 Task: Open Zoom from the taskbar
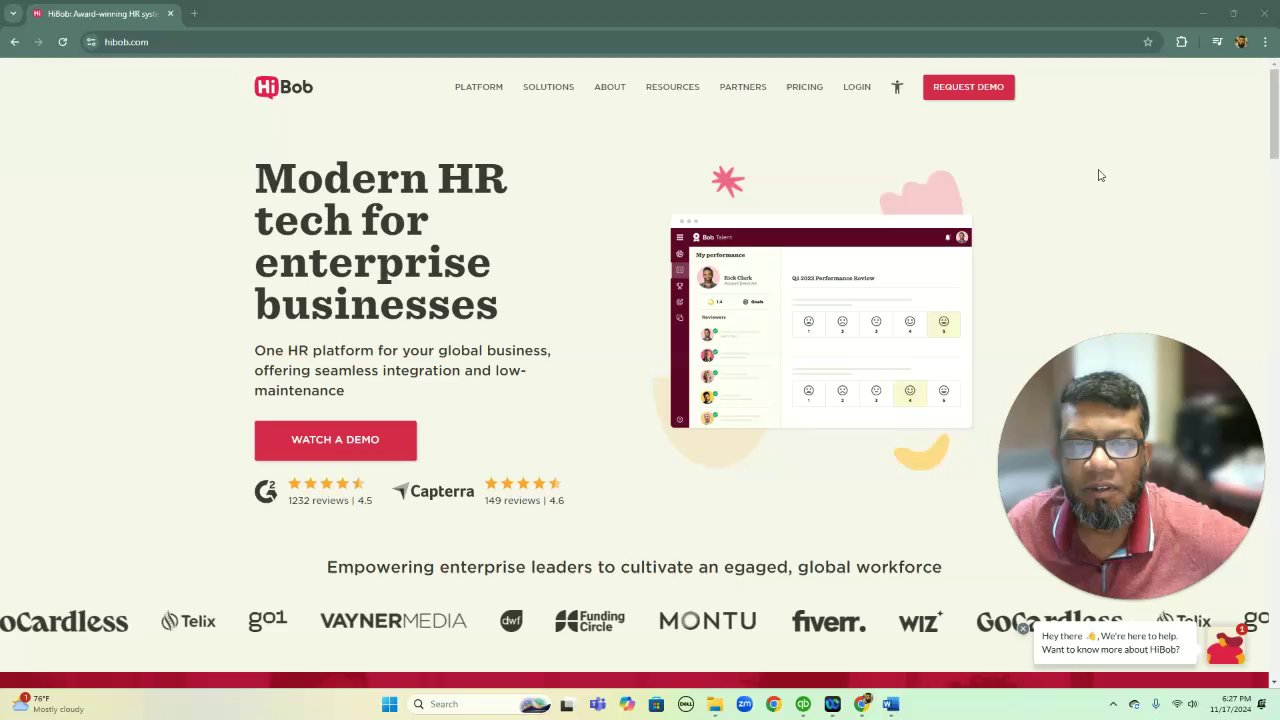coord(744,704)
